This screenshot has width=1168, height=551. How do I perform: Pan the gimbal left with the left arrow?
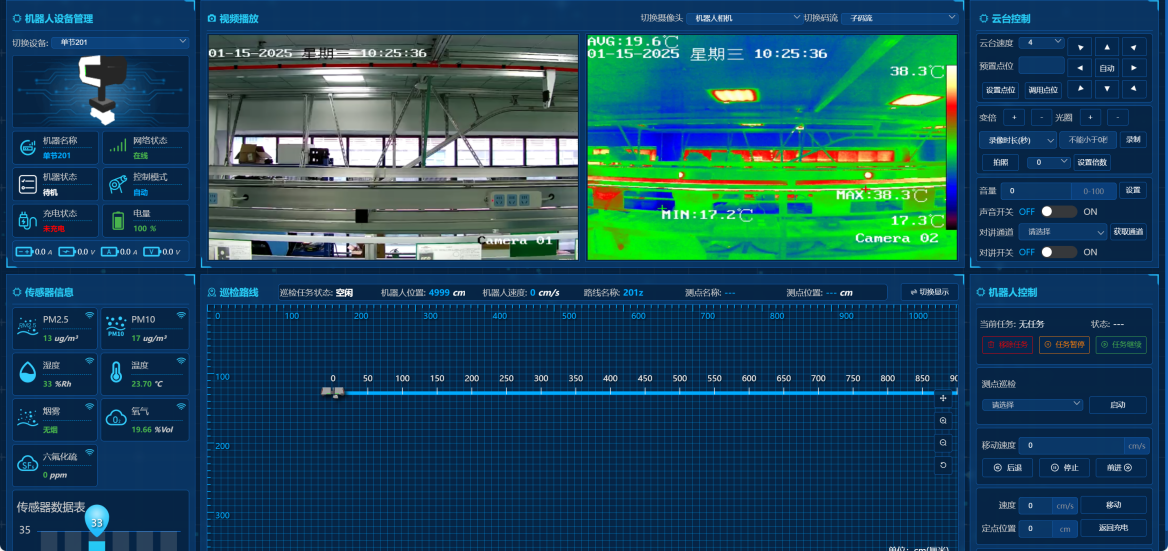pos(1079,69)
